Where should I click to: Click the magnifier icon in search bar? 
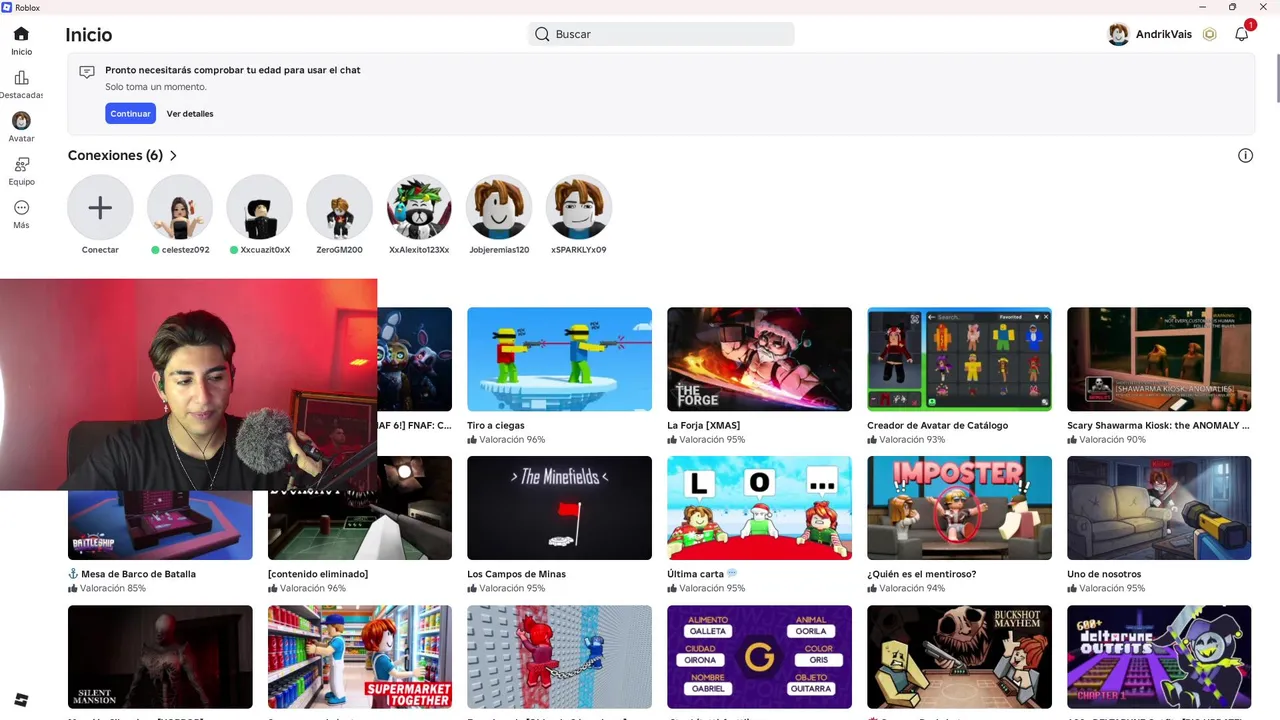[542, 34]
